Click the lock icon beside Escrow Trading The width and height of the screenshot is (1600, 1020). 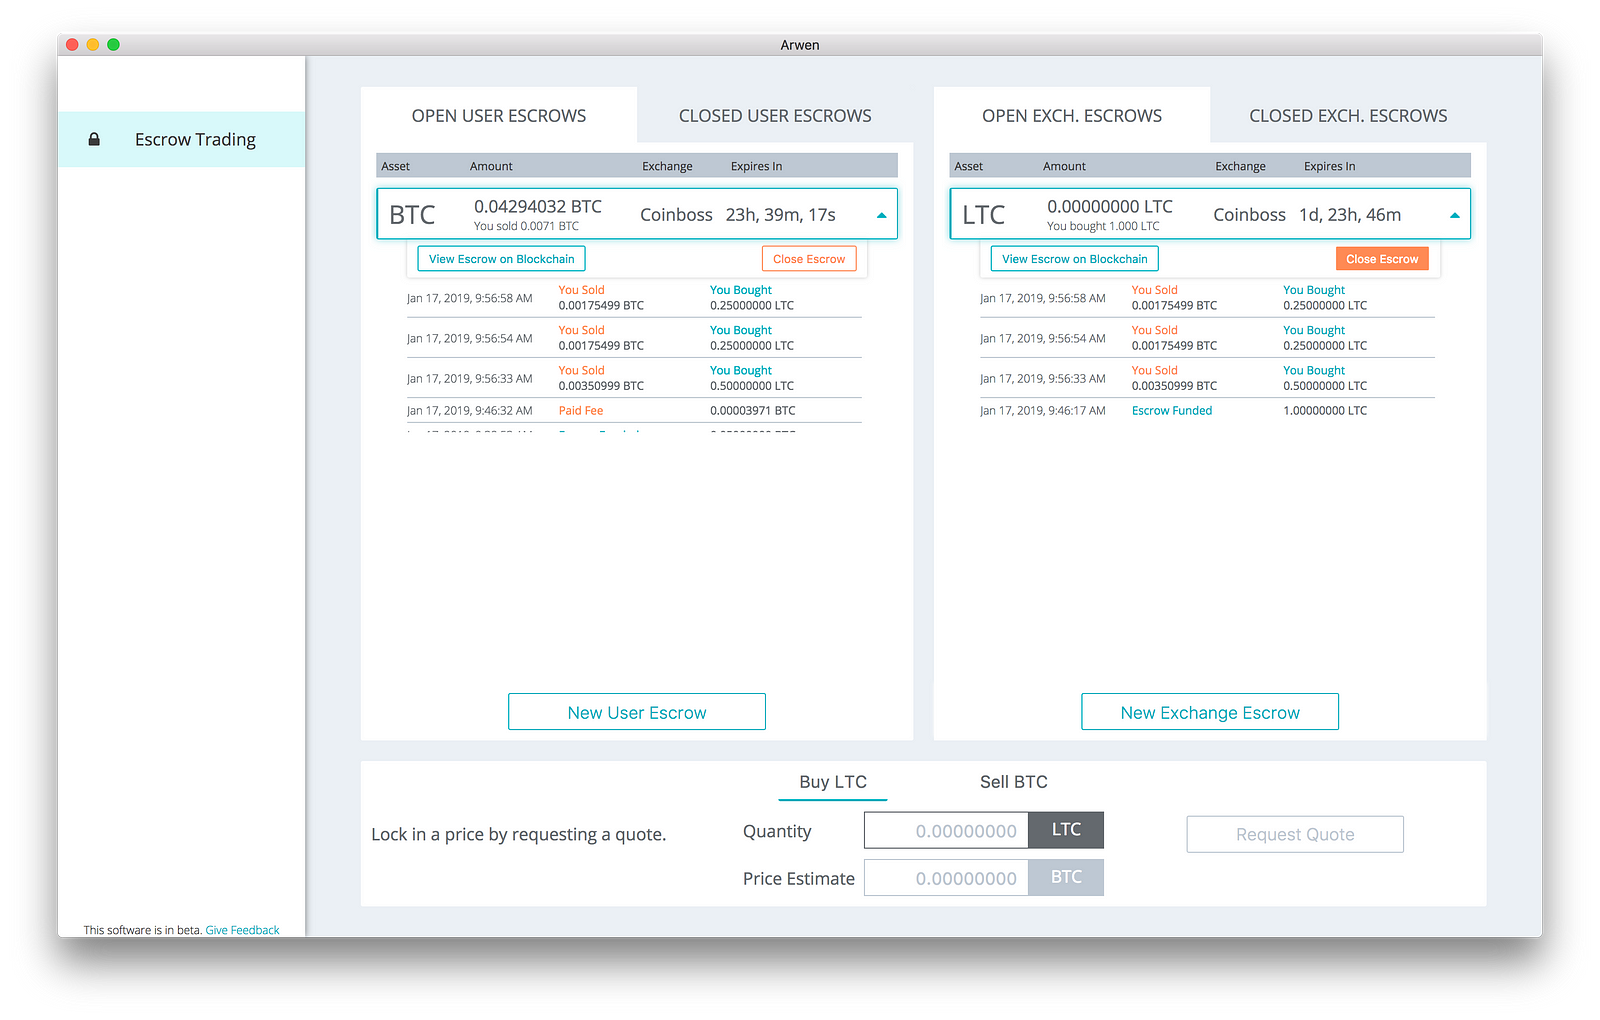click(x=94, y=140)
